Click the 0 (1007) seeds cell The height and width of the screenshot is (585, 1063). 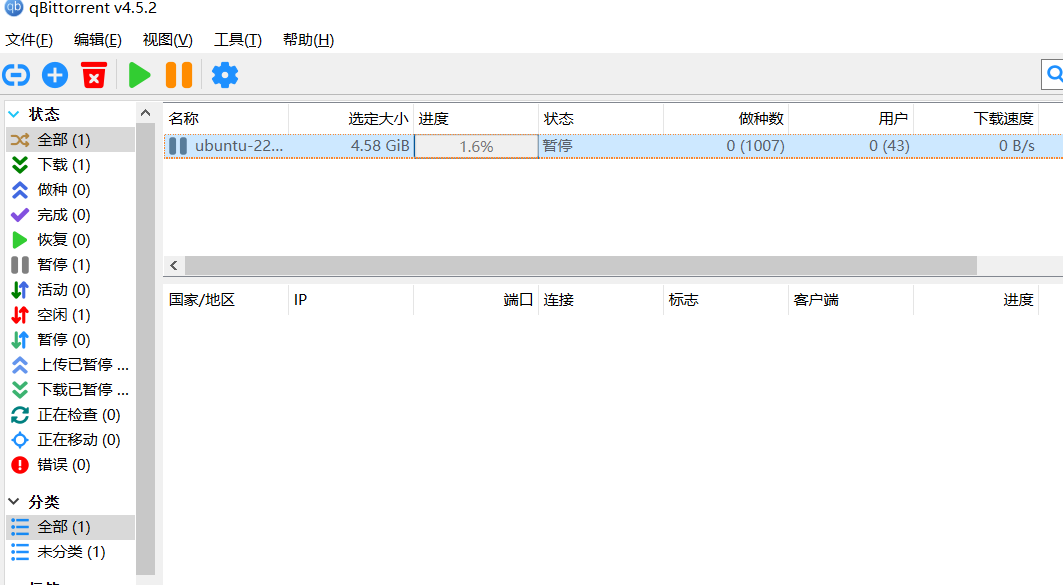tap(726, 146)
